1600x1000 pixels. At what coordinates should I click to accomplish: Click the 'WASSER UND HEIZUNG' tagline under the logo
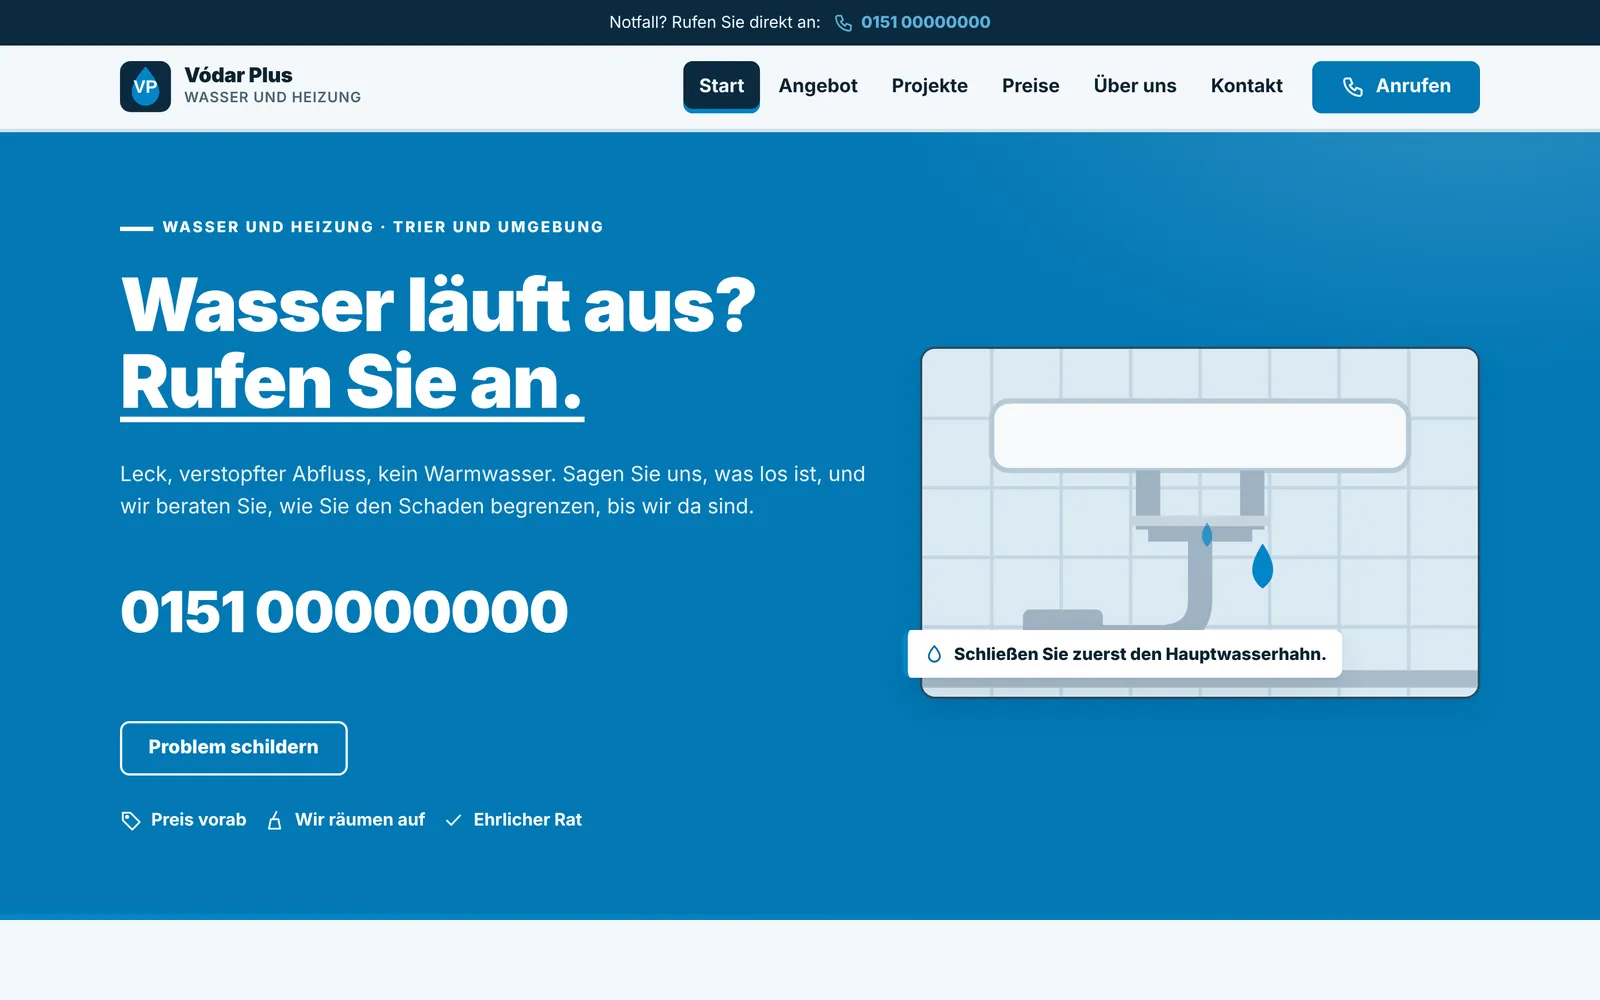pos(272,97)
